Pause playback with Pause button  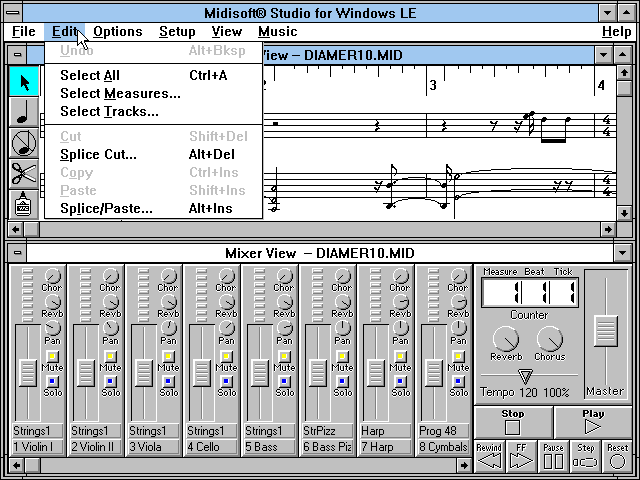pos(553,456)
